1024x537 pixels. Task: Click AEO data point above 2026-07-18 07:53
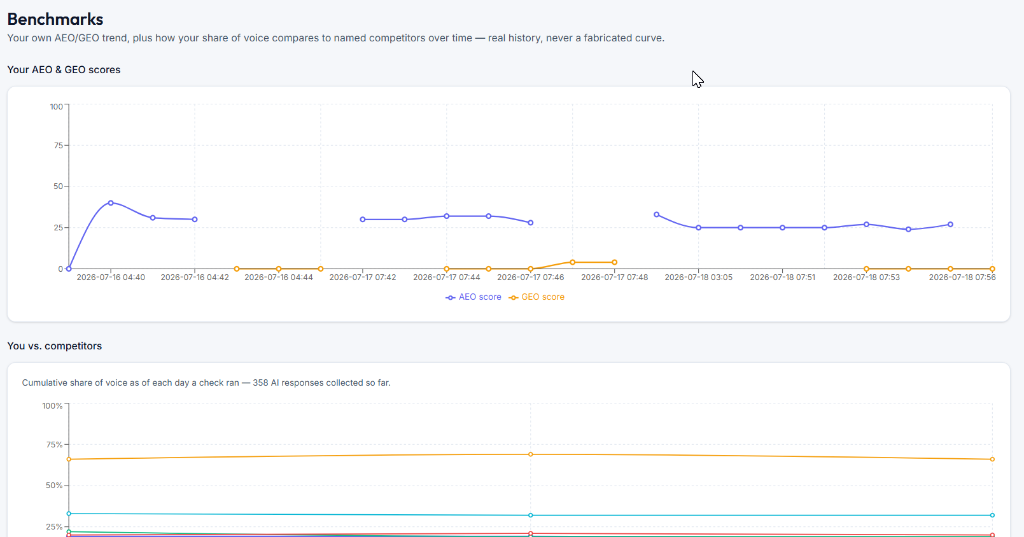867,224
